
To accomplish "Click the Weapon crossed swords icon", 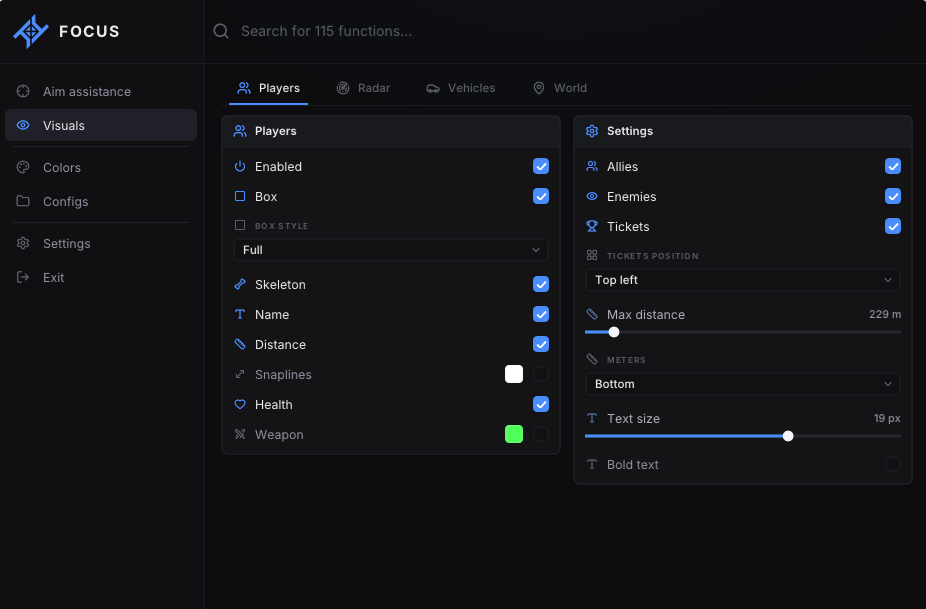I will 240,434.
